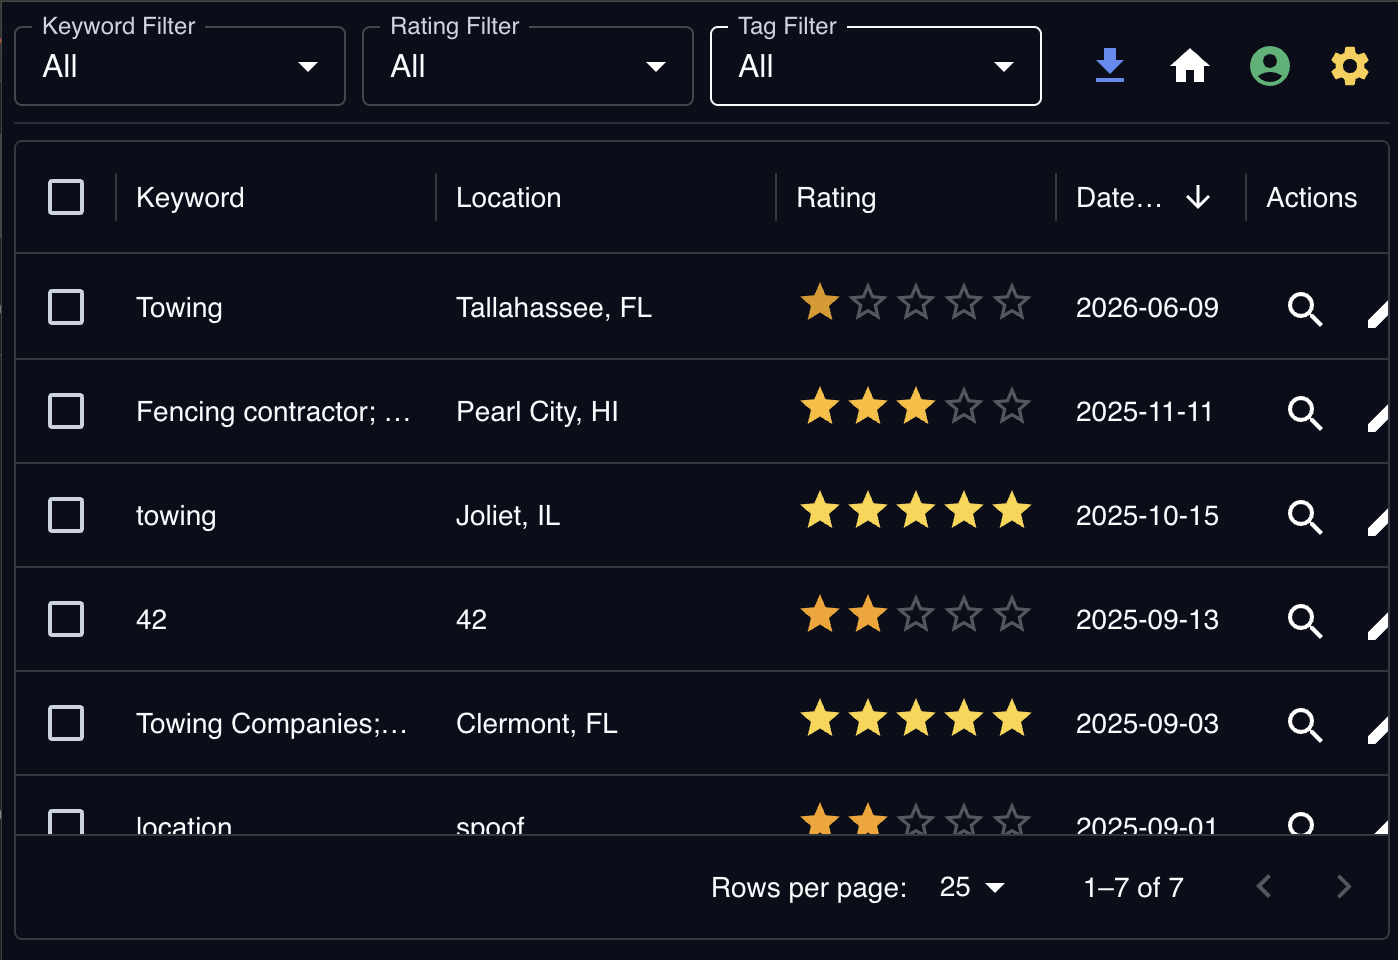1398x960 pixels.
Task: Click the date '2025-11-11'
Action: 1144,412
